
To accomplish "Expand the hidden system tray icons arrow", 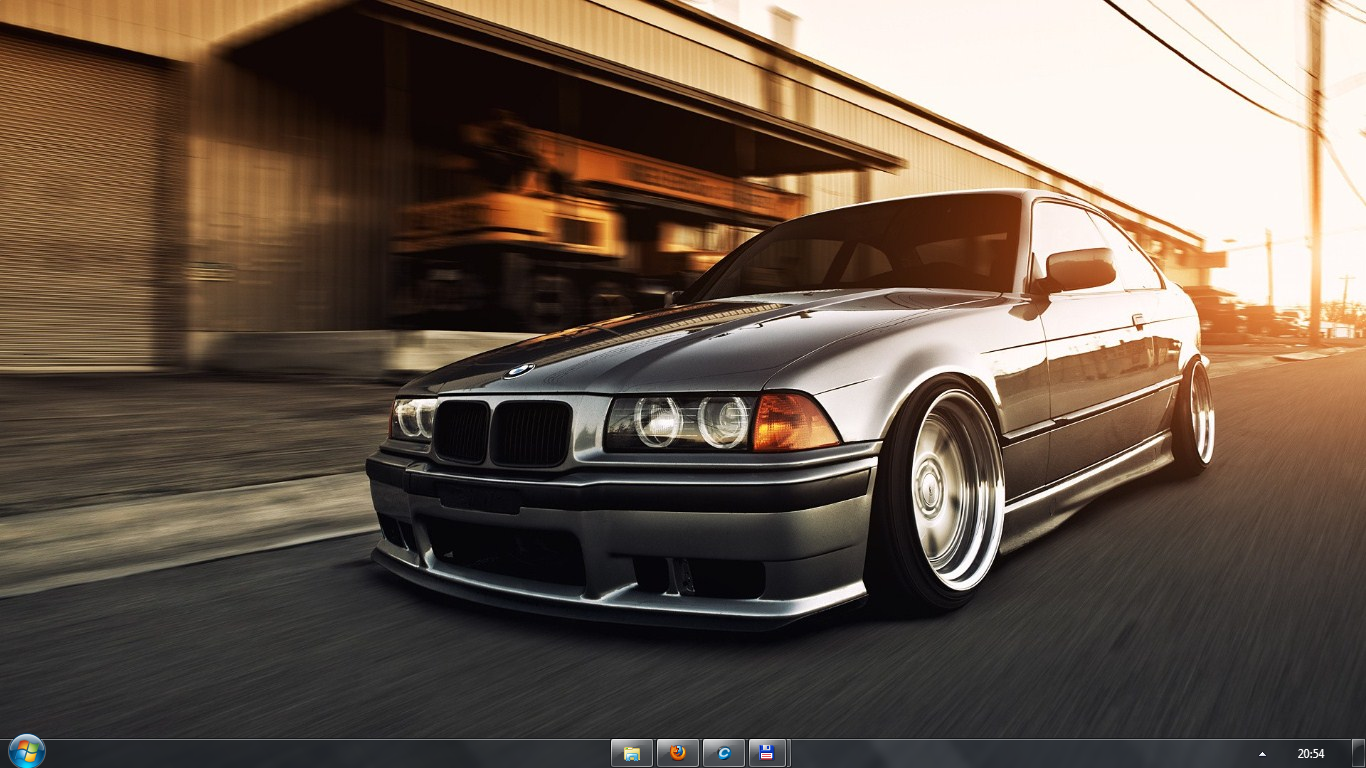I will (x=1262, y=754).
